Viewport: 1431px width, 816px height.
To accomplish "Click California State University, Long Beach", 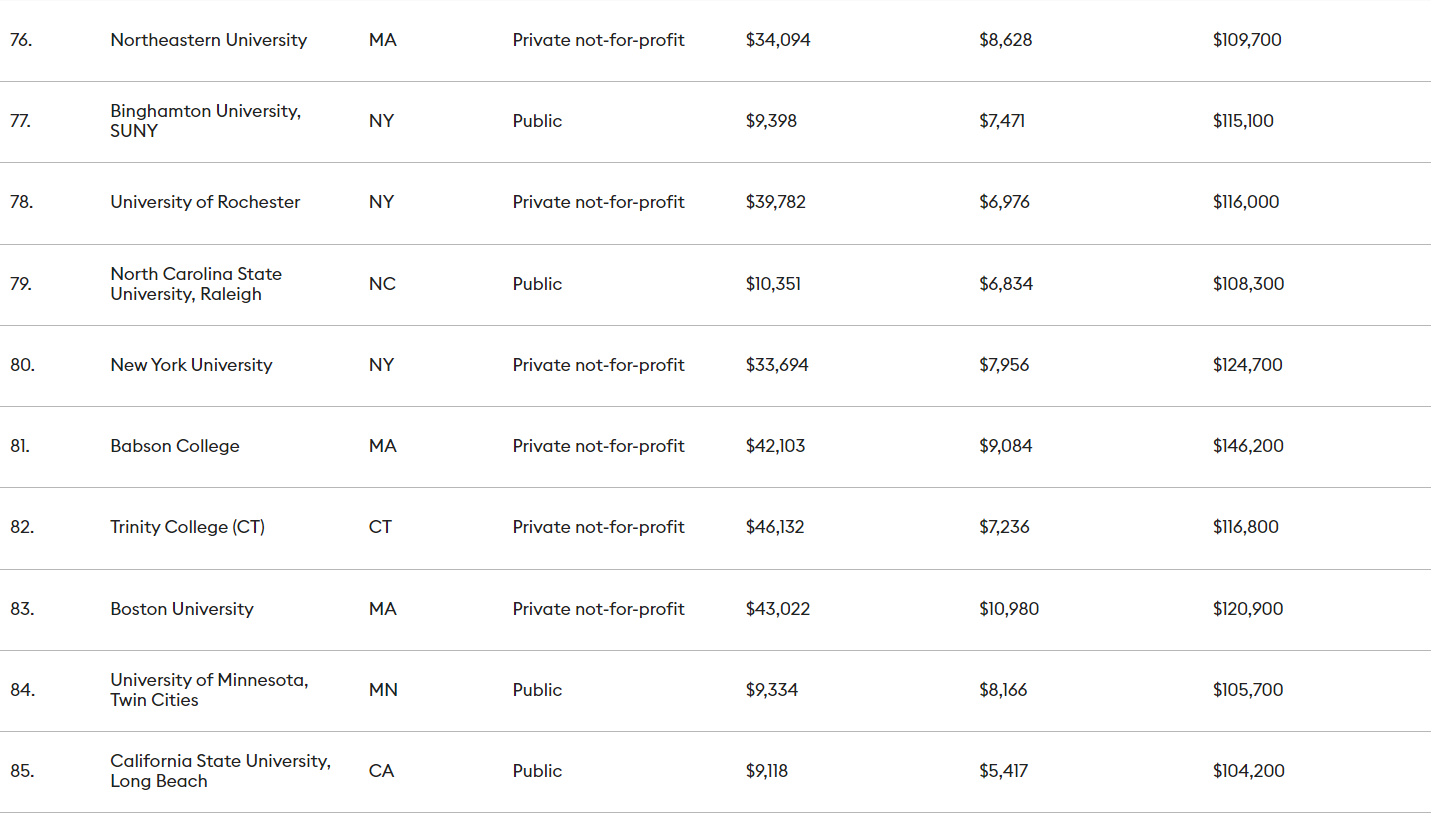I will [x=220, y=771].
